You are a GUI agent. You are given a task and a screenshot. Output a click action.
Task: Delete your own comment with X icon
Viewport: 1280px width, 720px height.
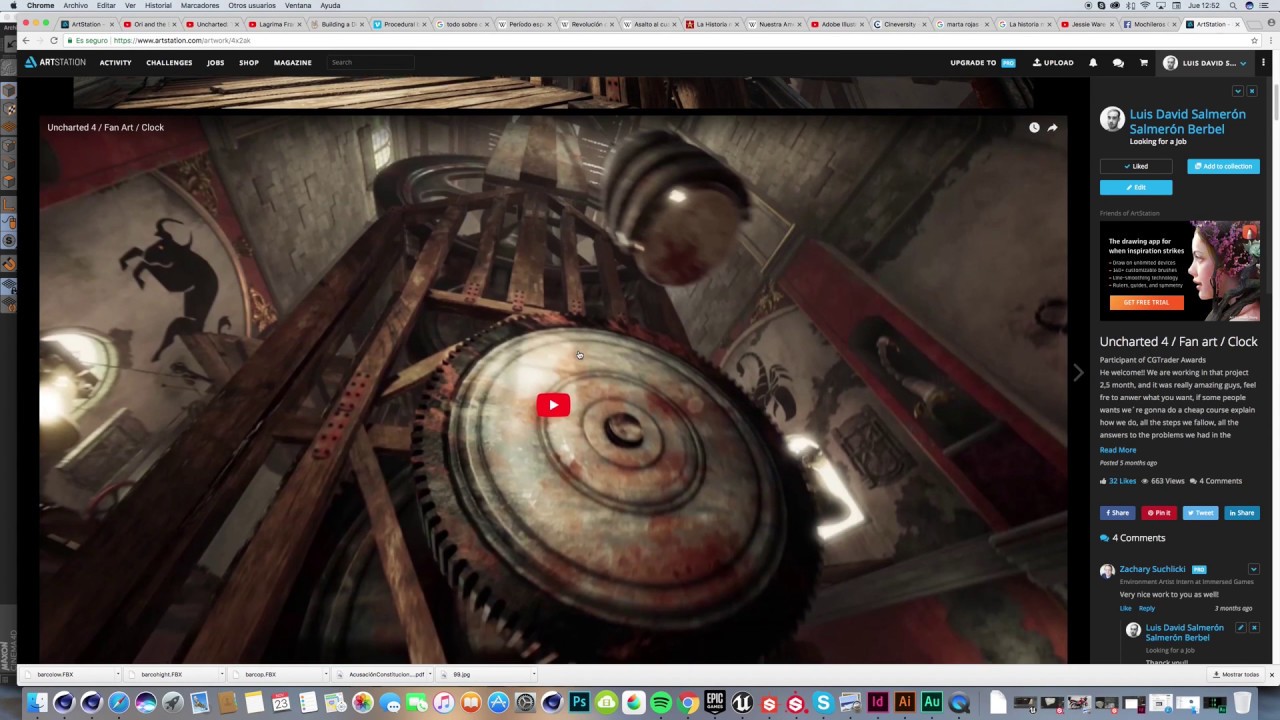pyautogui.click(x=1254, y=628)
